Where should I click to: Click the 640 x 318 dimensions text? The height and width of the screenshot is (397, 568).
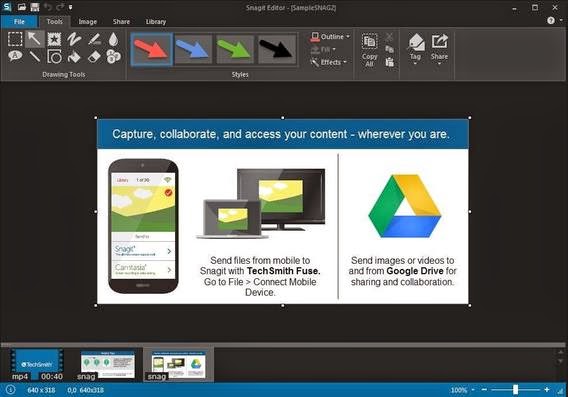[41, 390]
